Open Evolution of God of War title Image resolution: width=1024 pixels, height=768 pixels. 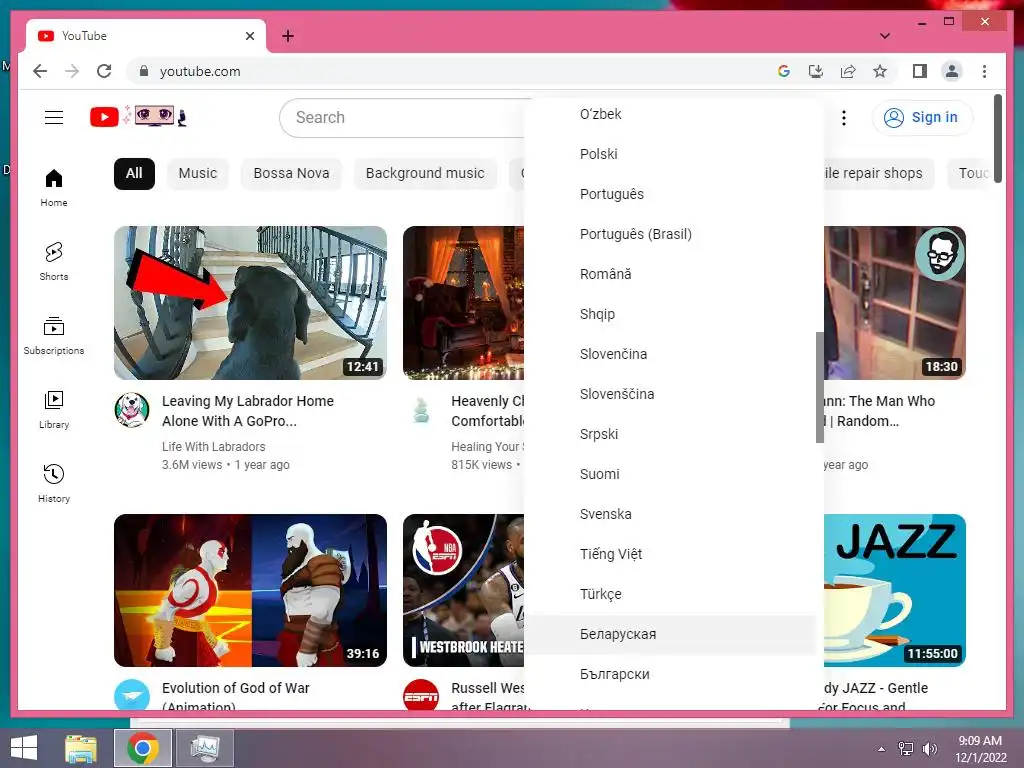(x=236, y=695)
